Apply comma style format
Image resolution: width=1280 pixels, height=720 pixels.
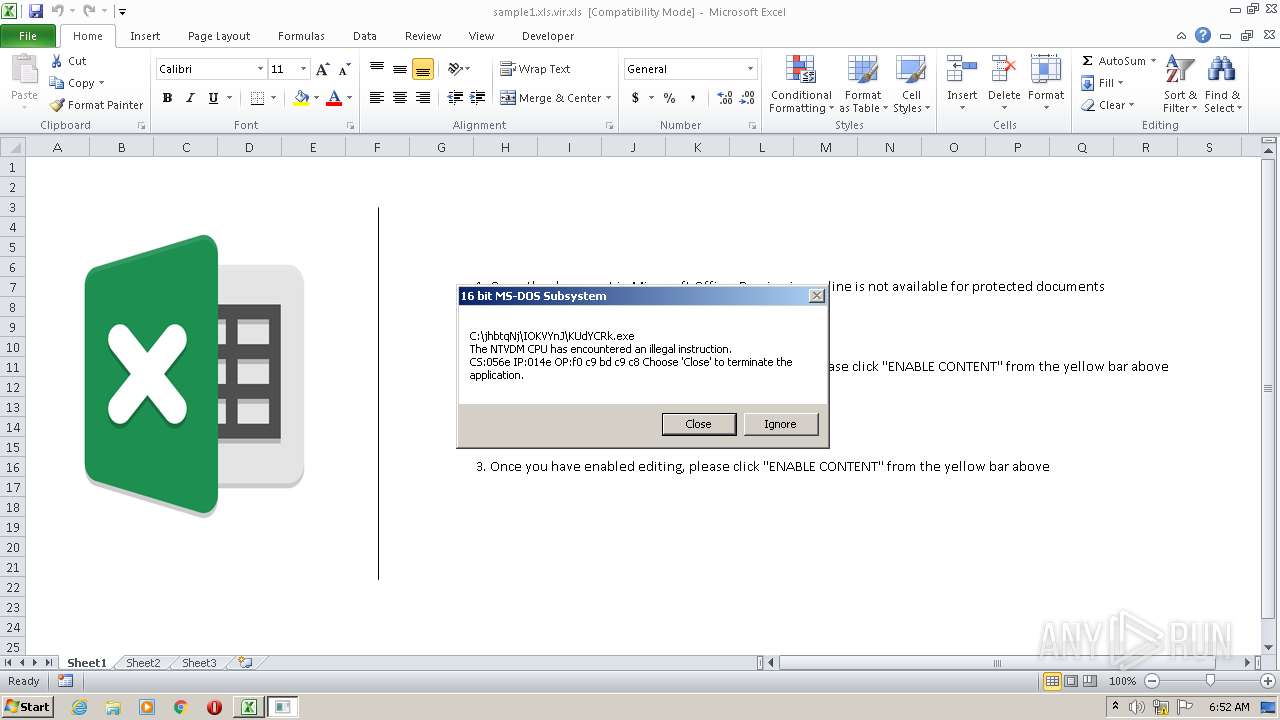tap(692, 98)
